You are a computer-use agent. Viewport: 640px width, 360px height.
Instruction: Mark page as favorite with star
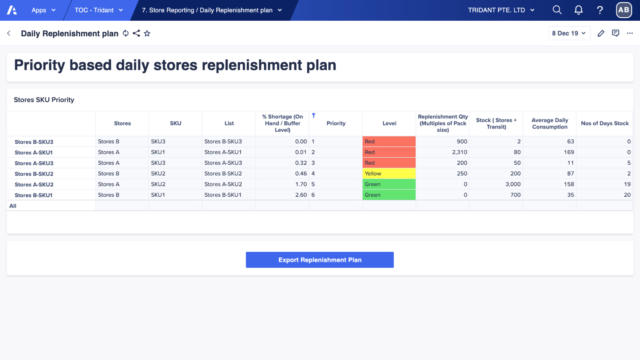click(147, 33)
